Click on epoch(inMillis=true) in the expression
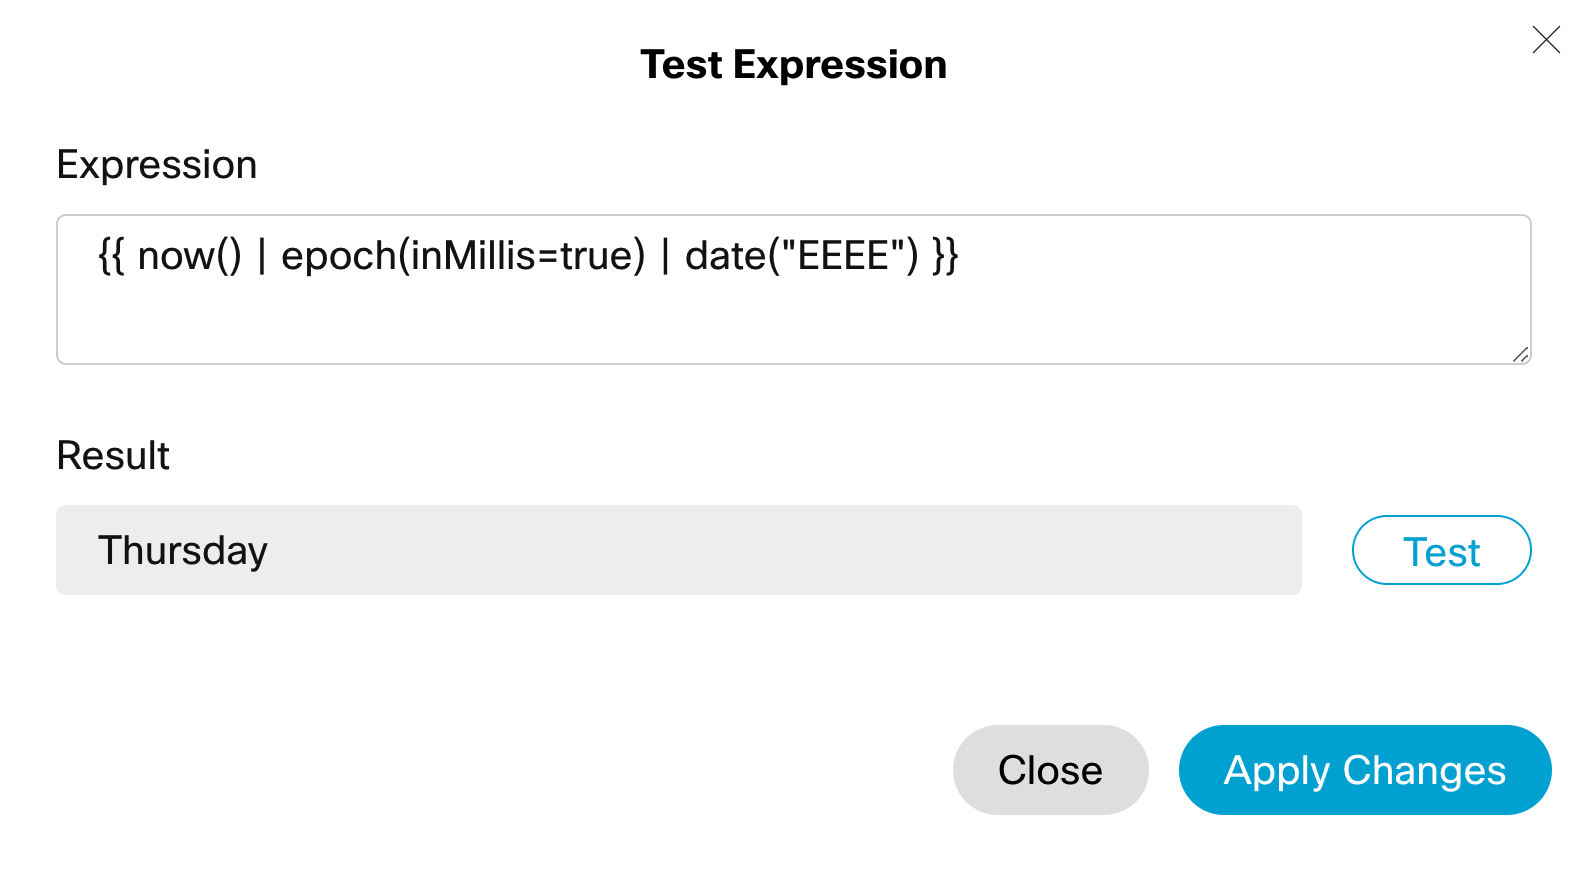1590x882 pixels. point(463,256)
